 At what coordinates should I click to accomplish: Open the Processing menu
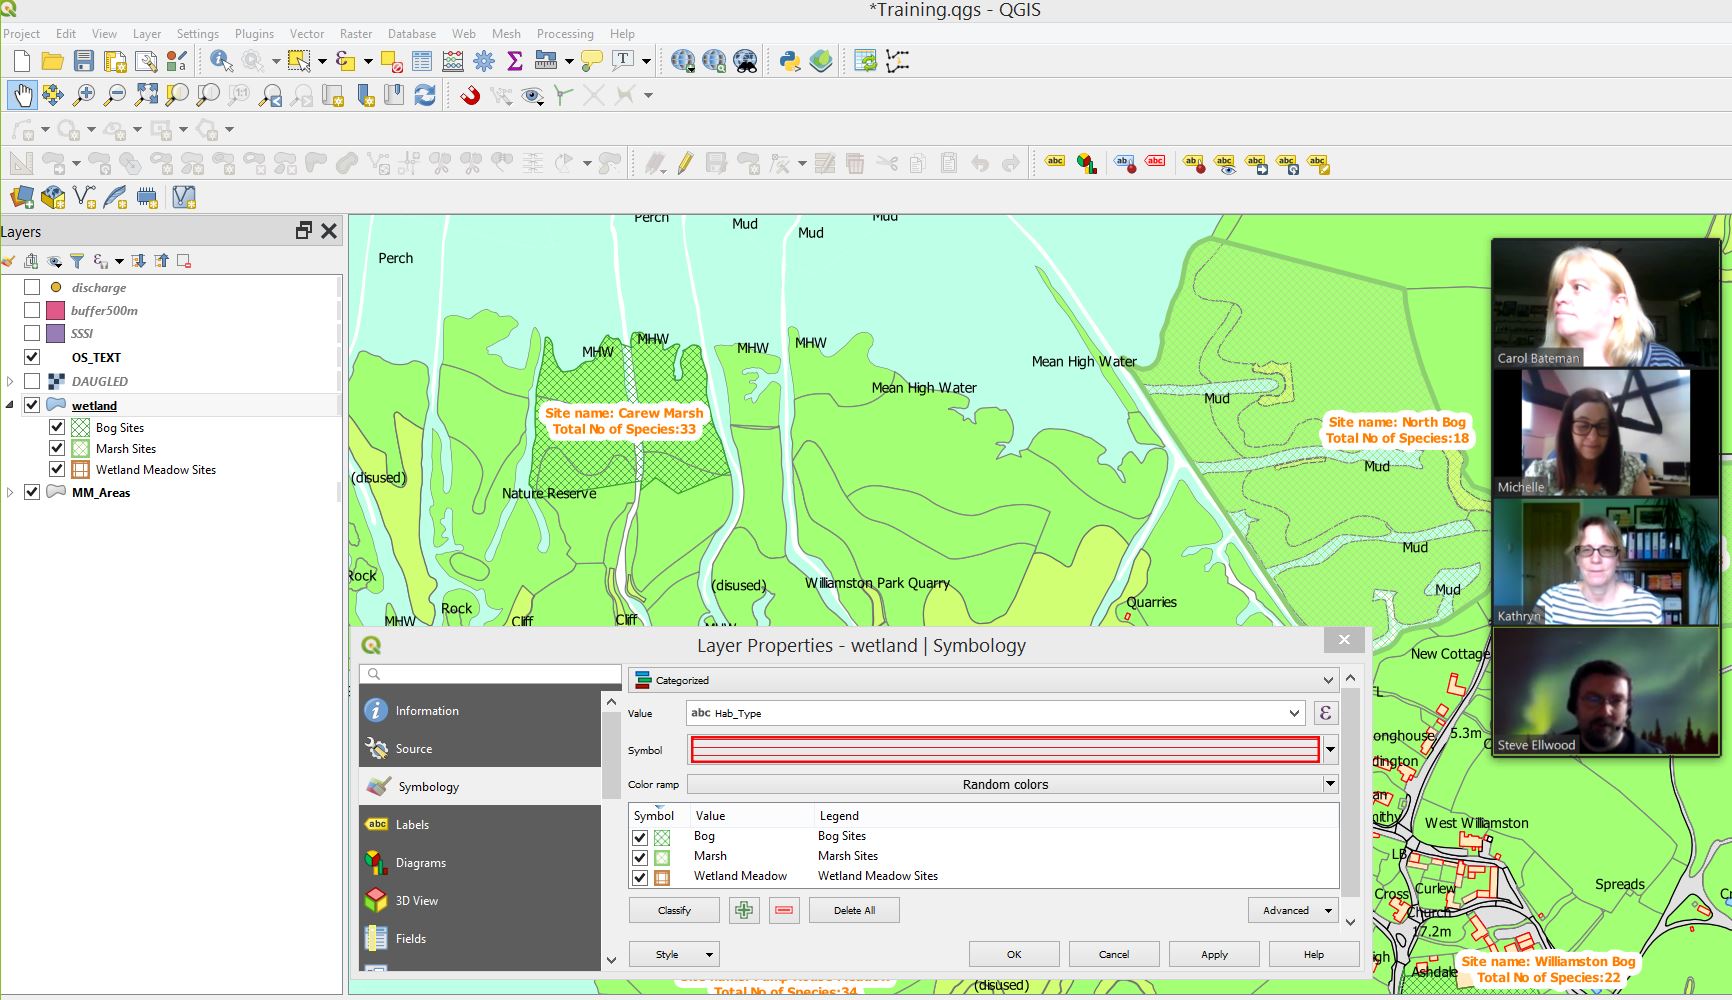point(564,33)
